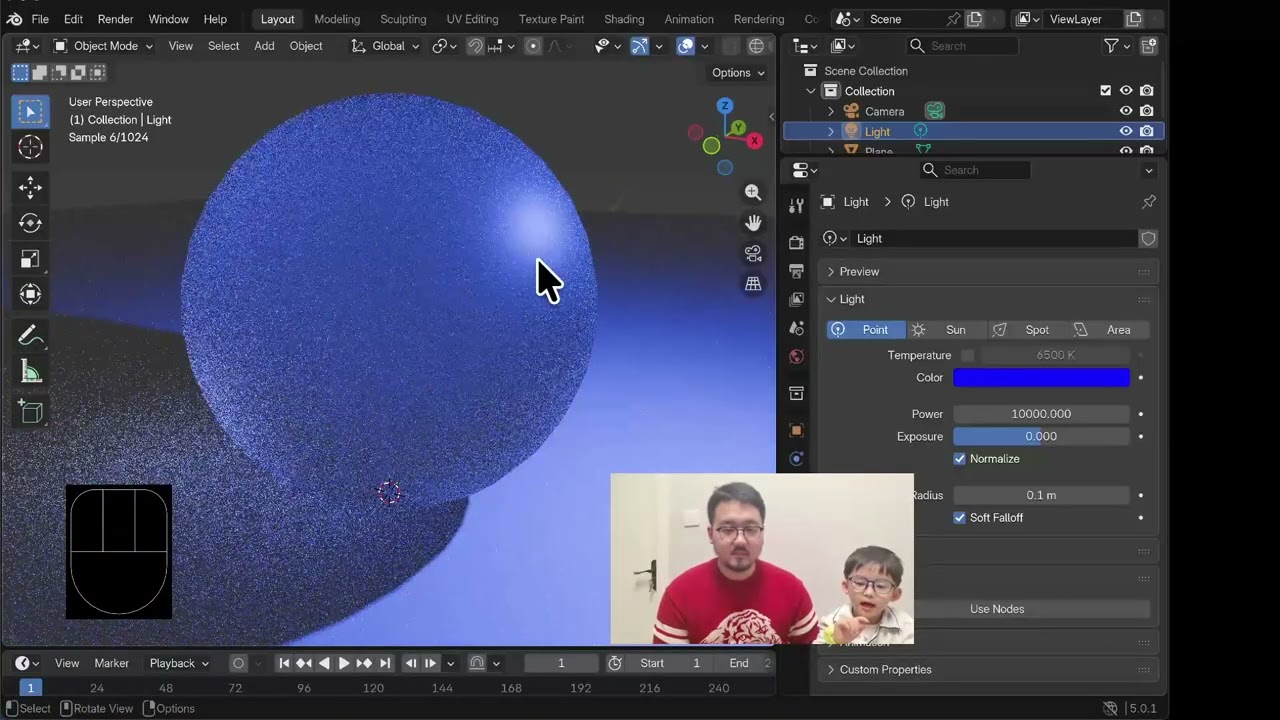Jump to the timeline end frame
Screen dimensions: 1280x720
pyautogui.click(x=385, y=663)
